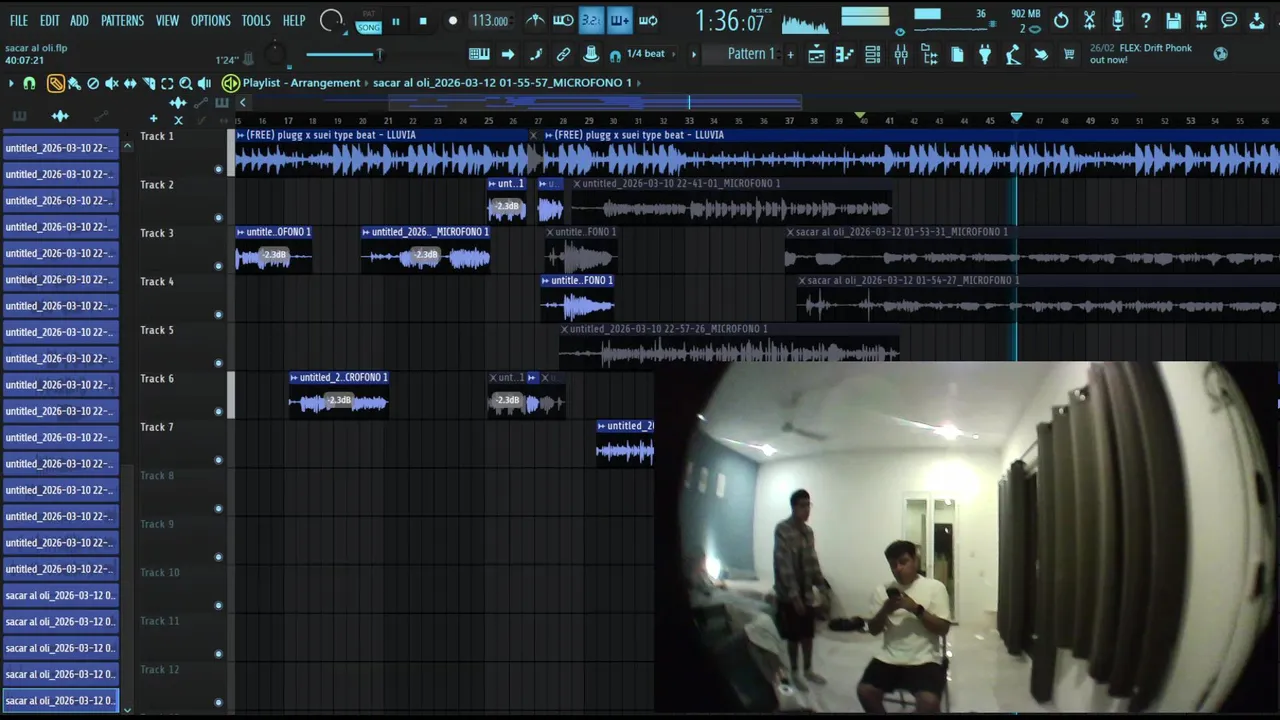This screenshot has height=720, width=1280.
Task: Toggle loop recording
Action: click(x=648, y=20)
